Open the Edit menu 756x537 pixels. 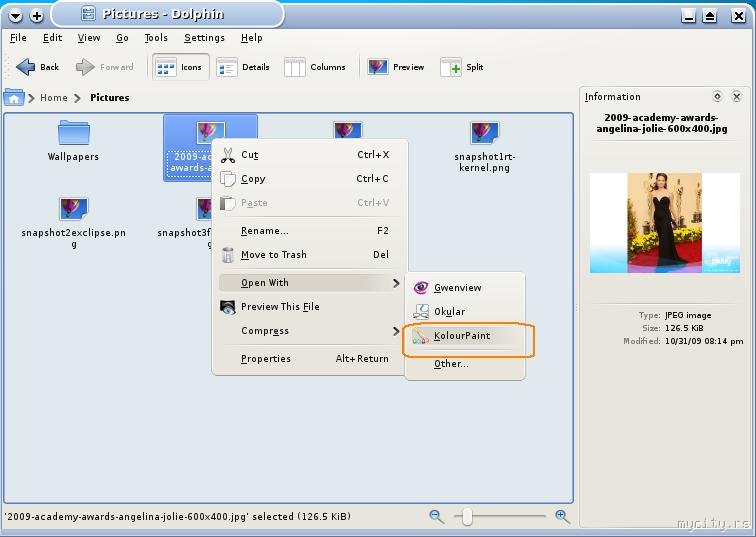pyautogui.click(x=52, y=38)
